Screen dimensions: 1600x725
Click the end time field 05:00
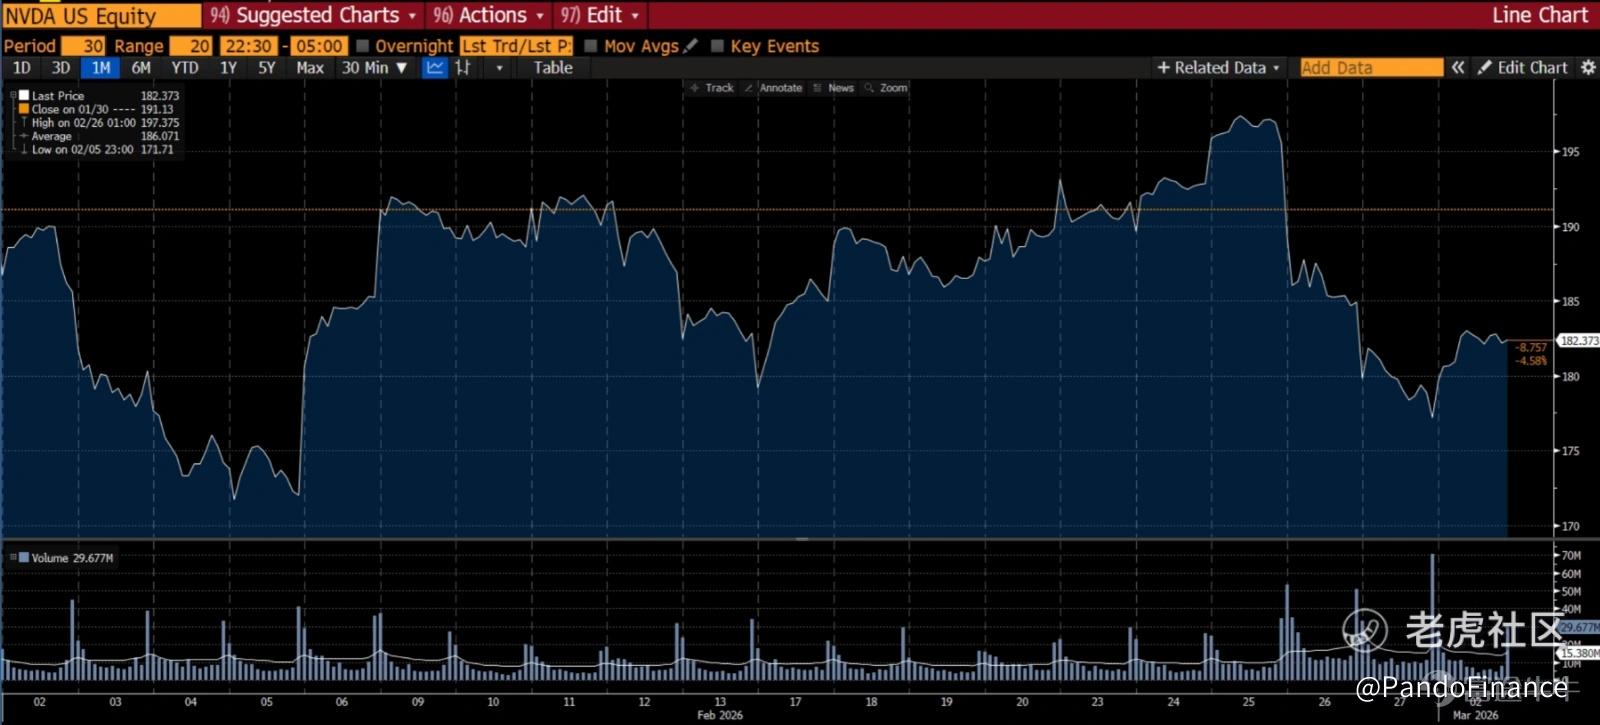[319, 46]
